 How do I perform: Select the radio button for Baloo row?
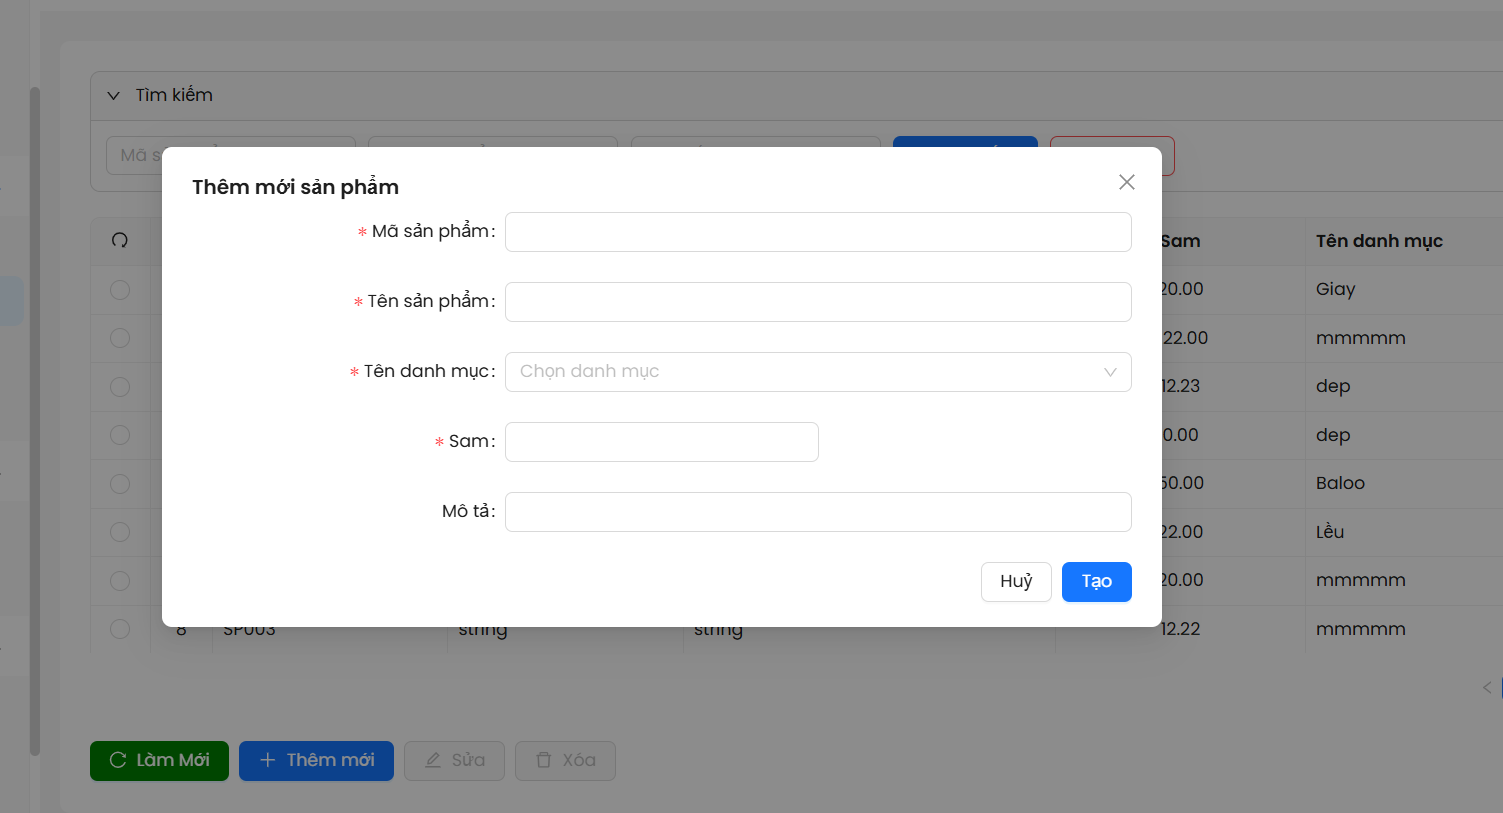point(120,484)
